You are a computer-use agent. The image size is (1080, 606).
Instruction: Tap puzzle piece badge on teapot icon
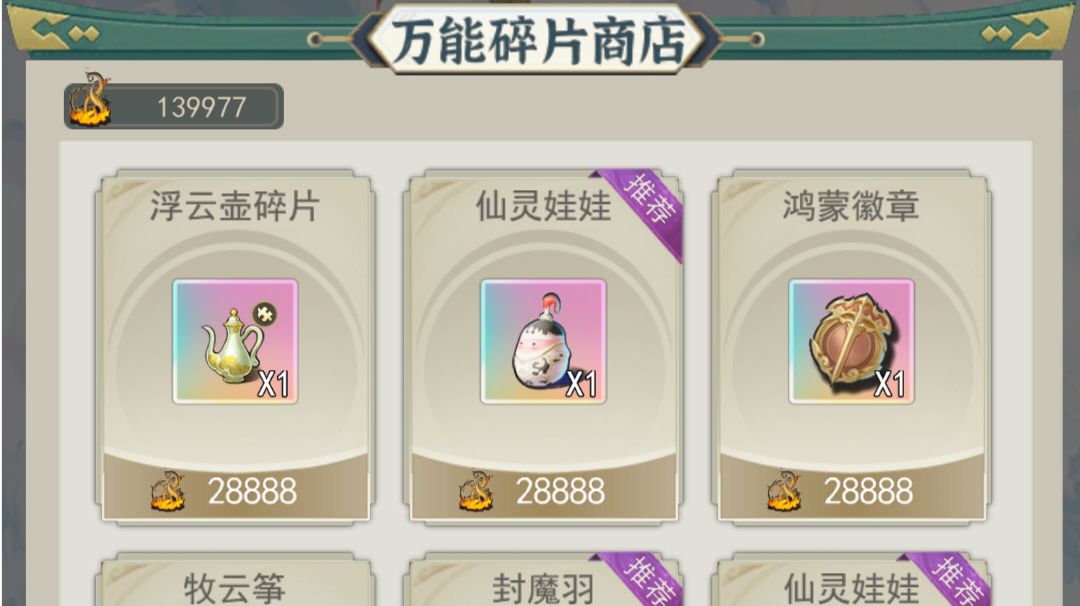(x=264, y=314)
